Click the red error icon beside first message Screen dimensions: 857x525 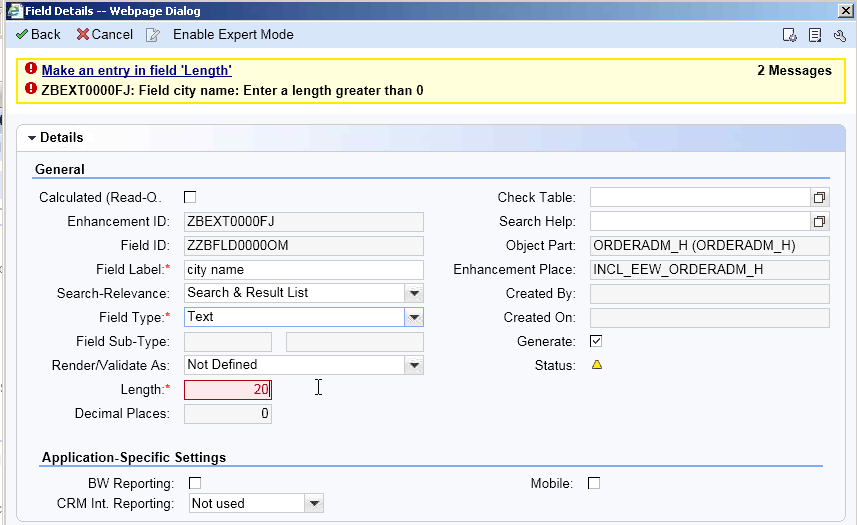31,69
